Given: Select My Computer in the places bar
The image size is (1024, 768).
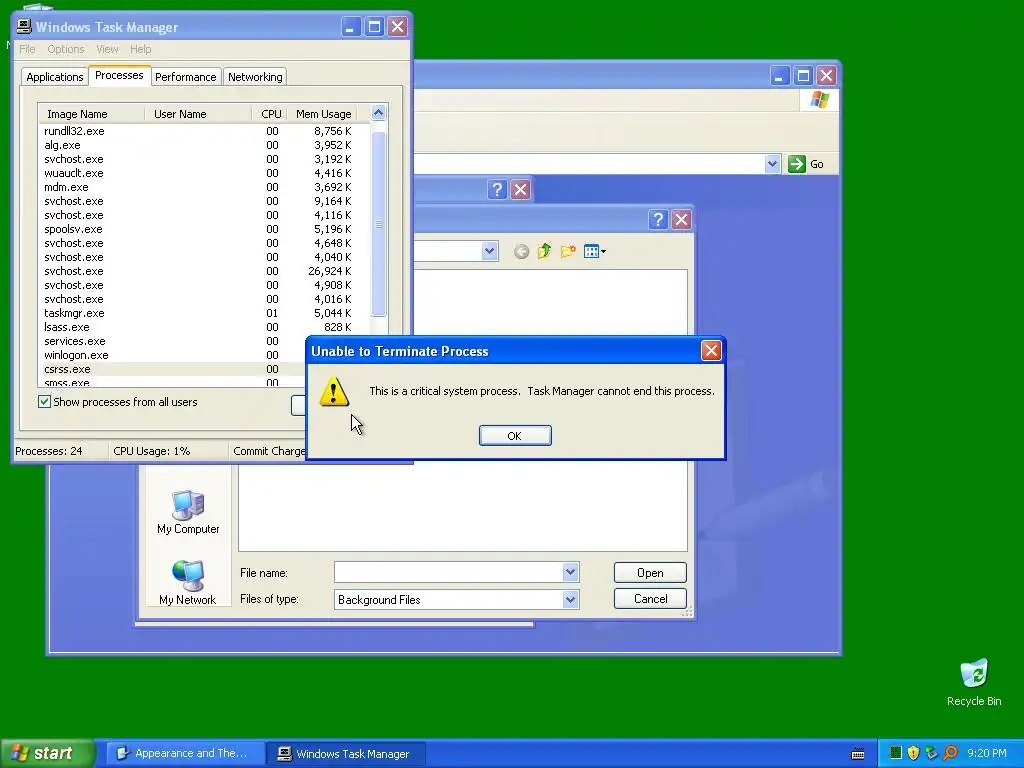Looking at the screenshot, I should coord(188,511).
